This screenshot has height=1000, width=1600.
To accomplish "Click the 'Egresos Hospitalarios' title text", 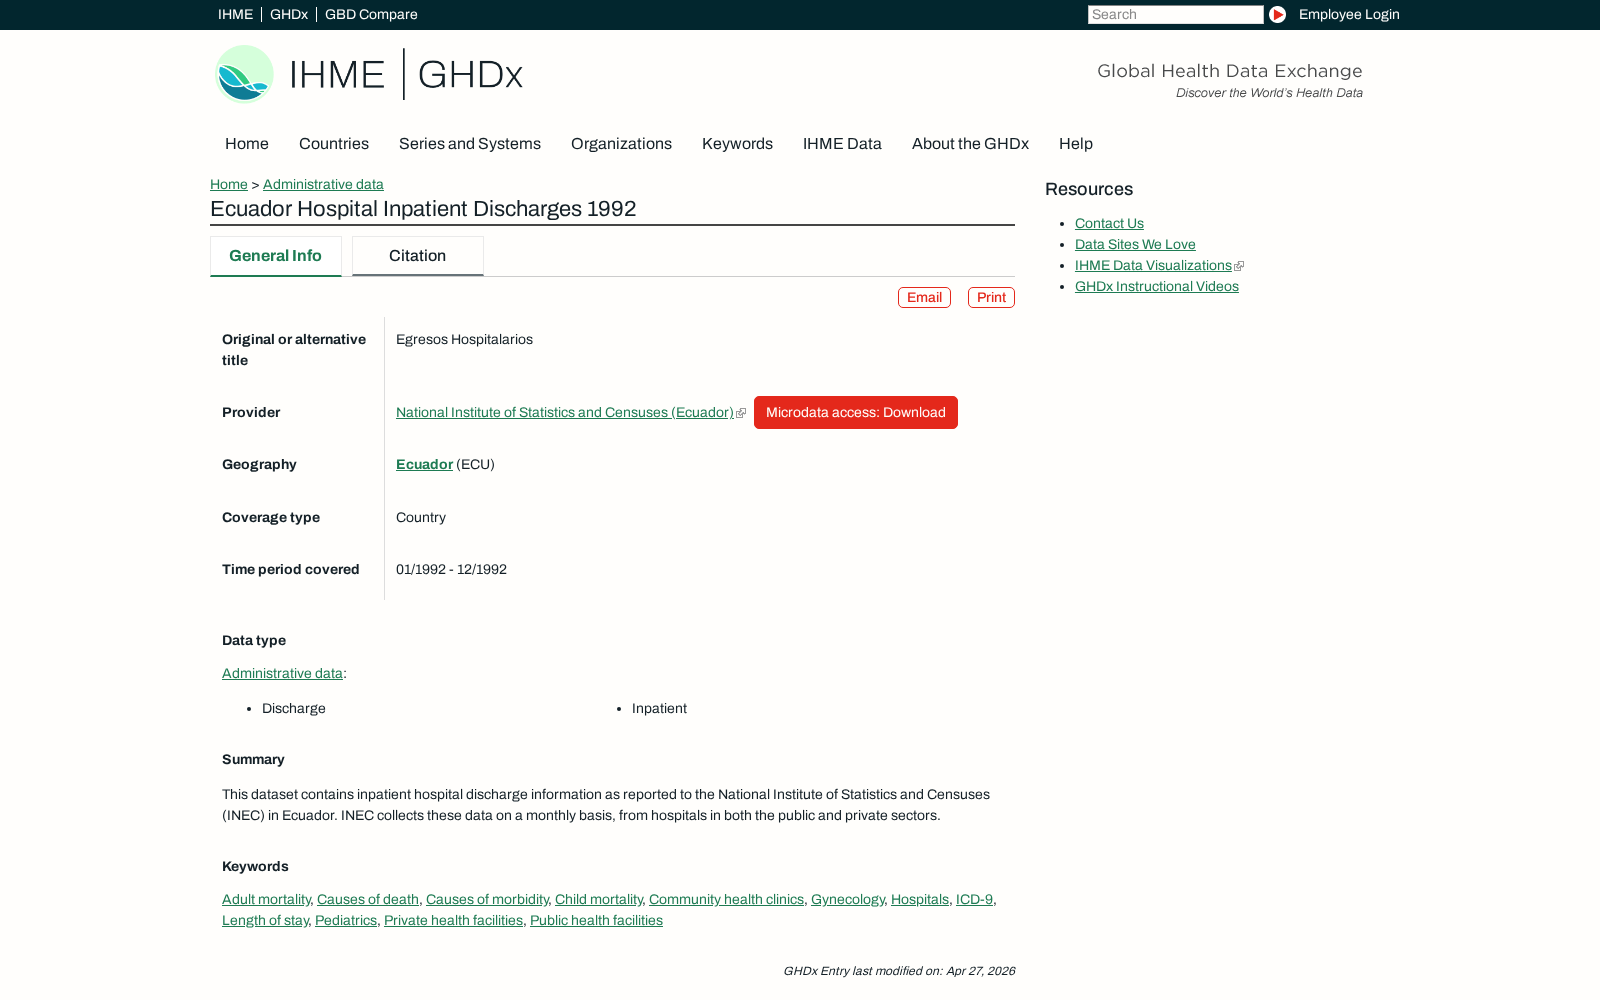I will click(464, 340).
